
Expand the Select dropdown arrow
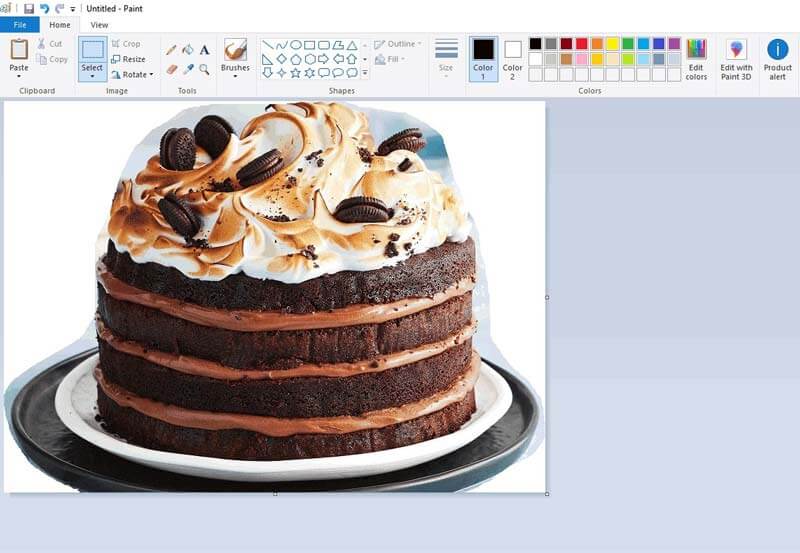[92, 77]
